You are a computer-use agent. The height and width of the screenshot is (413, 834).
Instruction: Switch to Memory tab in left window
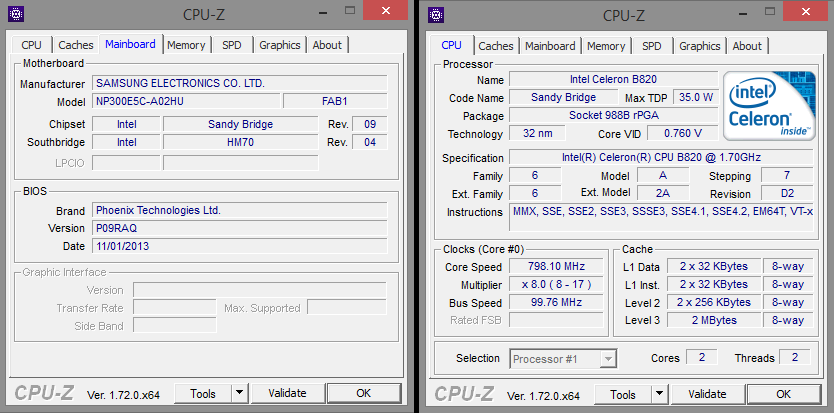coord(186,45)
